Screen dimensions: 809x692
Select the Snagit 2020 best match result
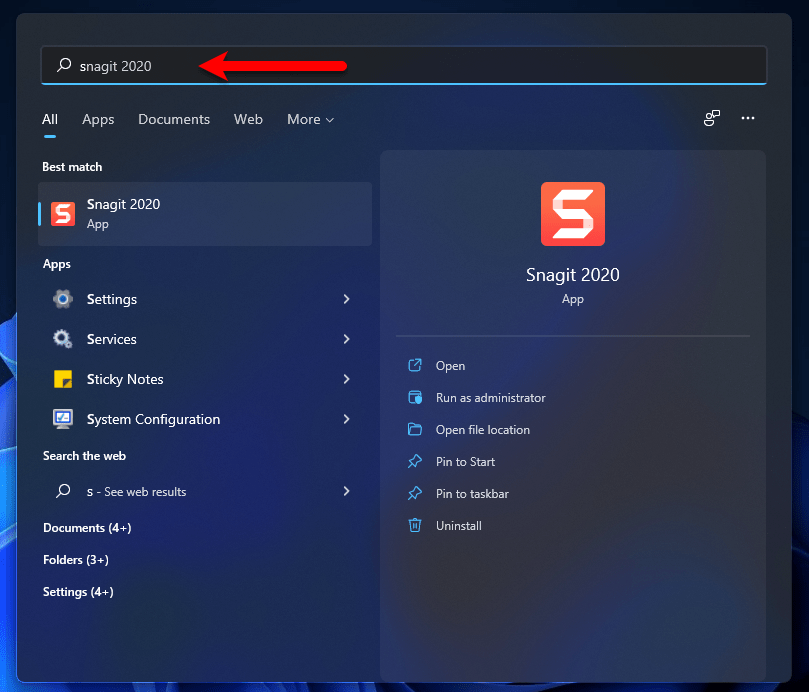pyautogui.click(x=205, y=214)
